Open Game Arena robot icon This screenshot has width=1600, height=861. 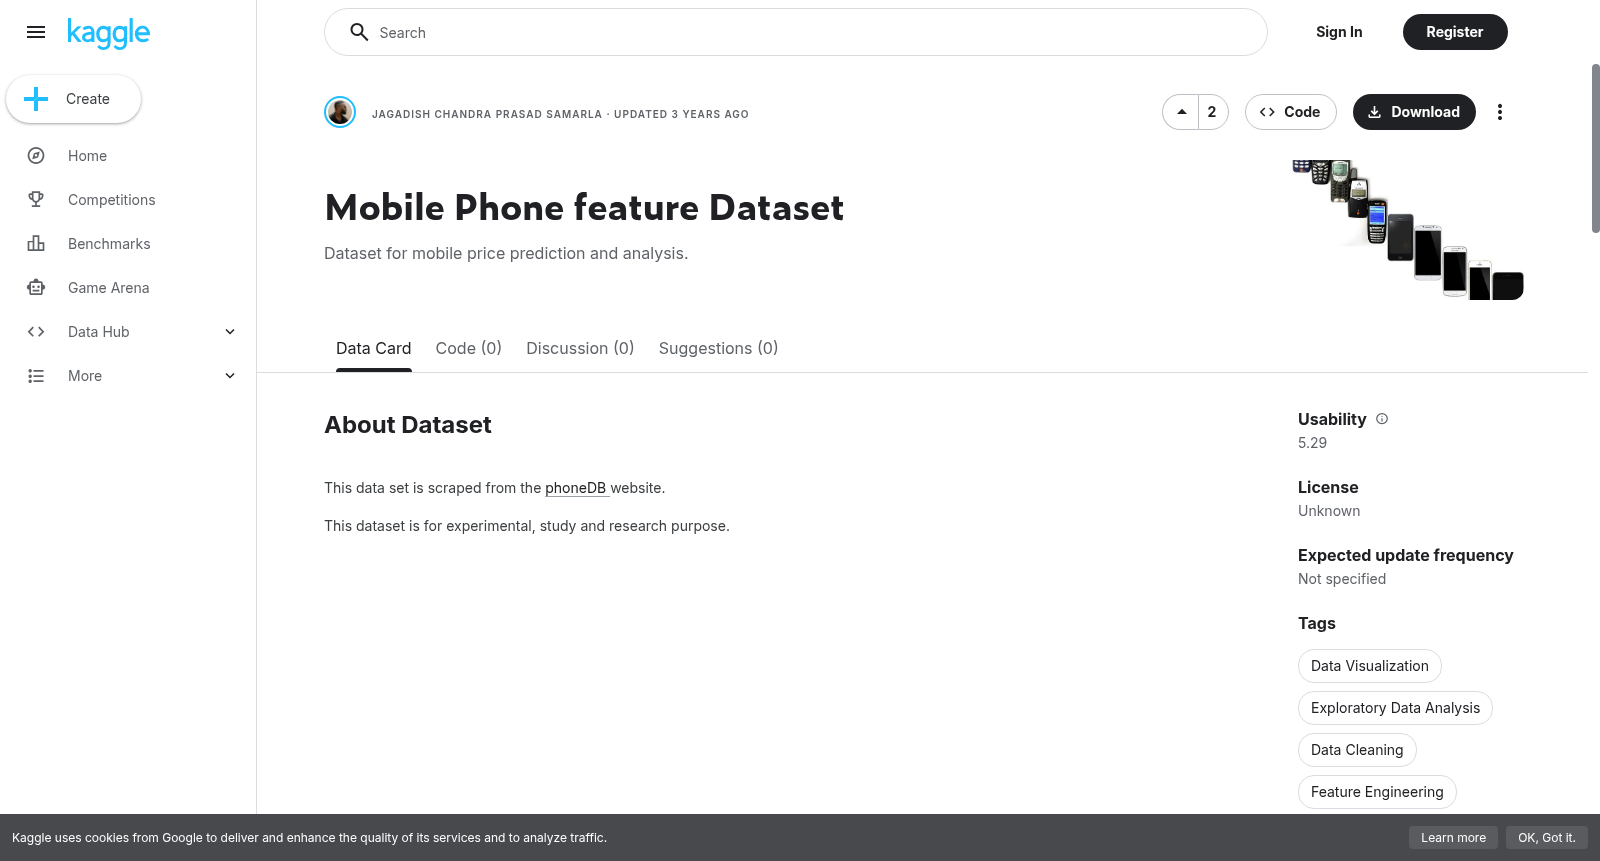[x=36, y=288]
